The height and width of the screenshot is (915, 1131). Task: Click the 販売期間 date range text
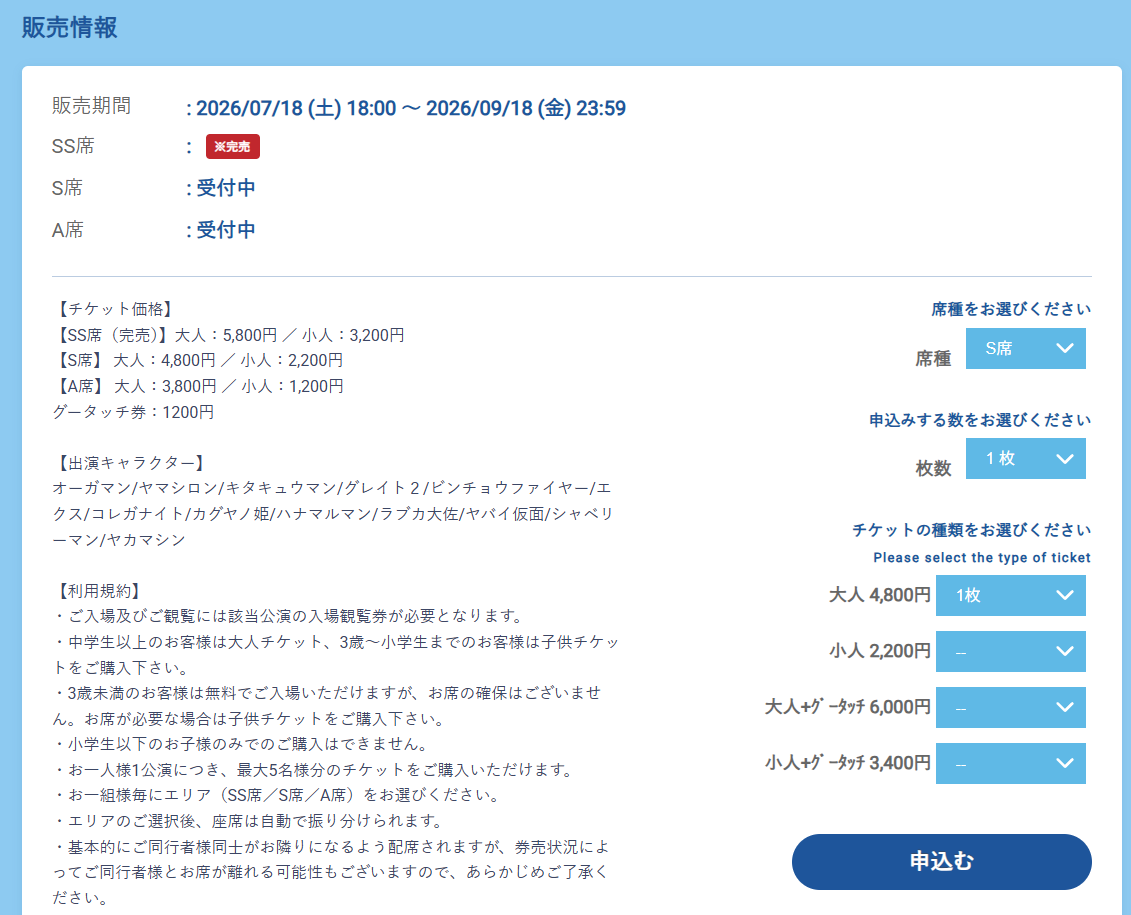(x=411, y=108)
